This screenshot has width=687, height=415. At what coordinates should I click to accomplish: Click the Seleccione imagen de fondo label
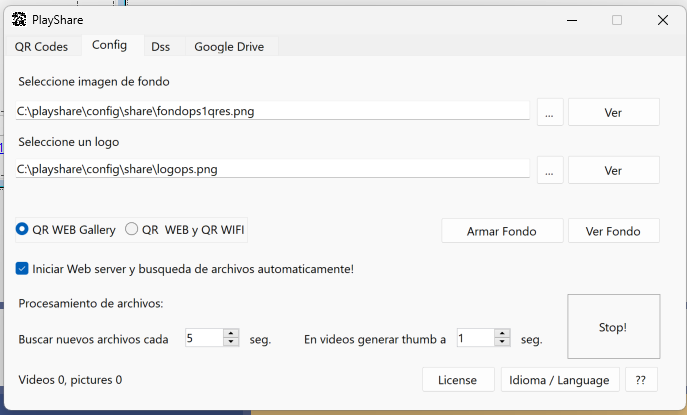[x=94, y=82]
